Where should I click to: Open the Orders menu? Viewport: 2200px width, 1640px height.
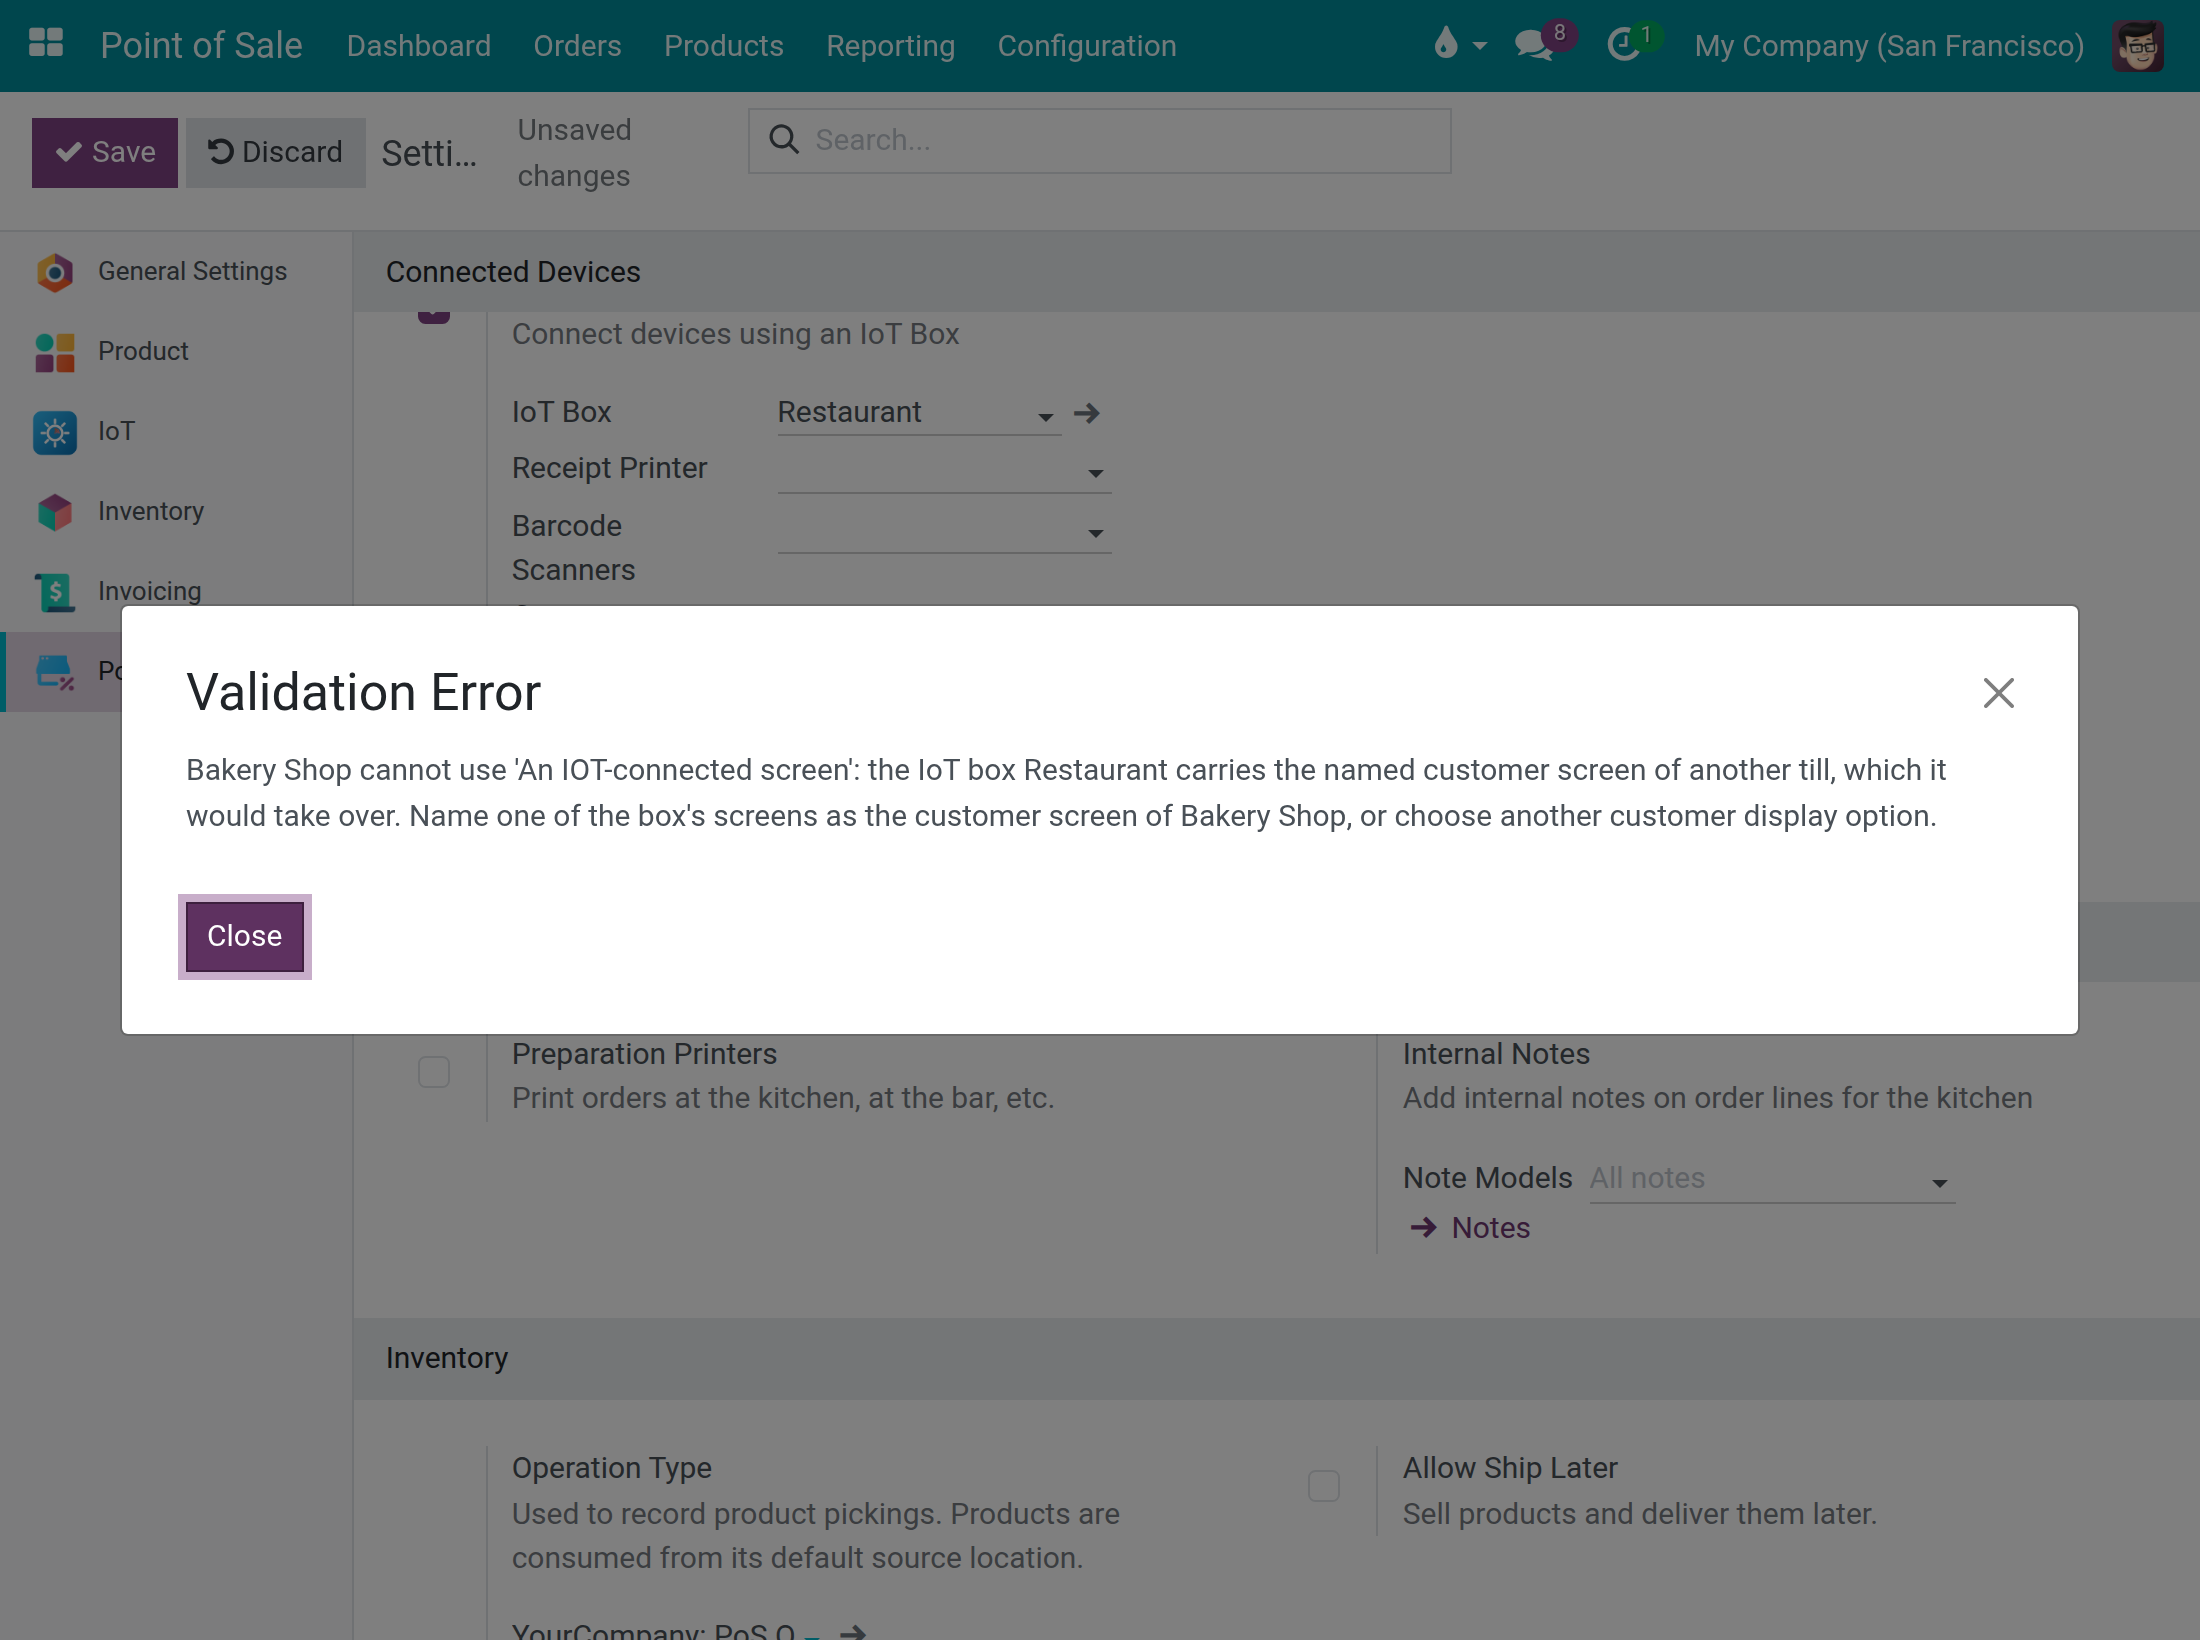(577, 46)
